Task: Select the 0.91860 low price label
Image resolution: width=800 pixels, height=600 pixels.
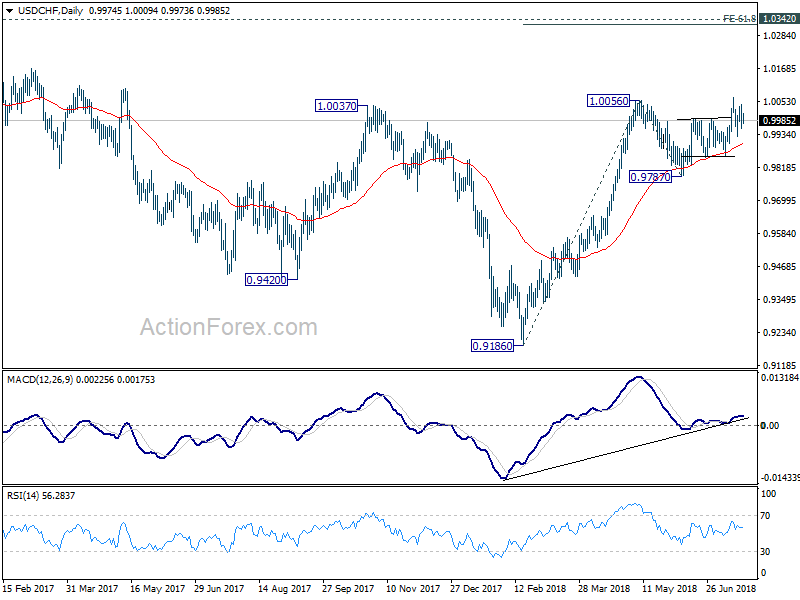Action: coord(492,346)
